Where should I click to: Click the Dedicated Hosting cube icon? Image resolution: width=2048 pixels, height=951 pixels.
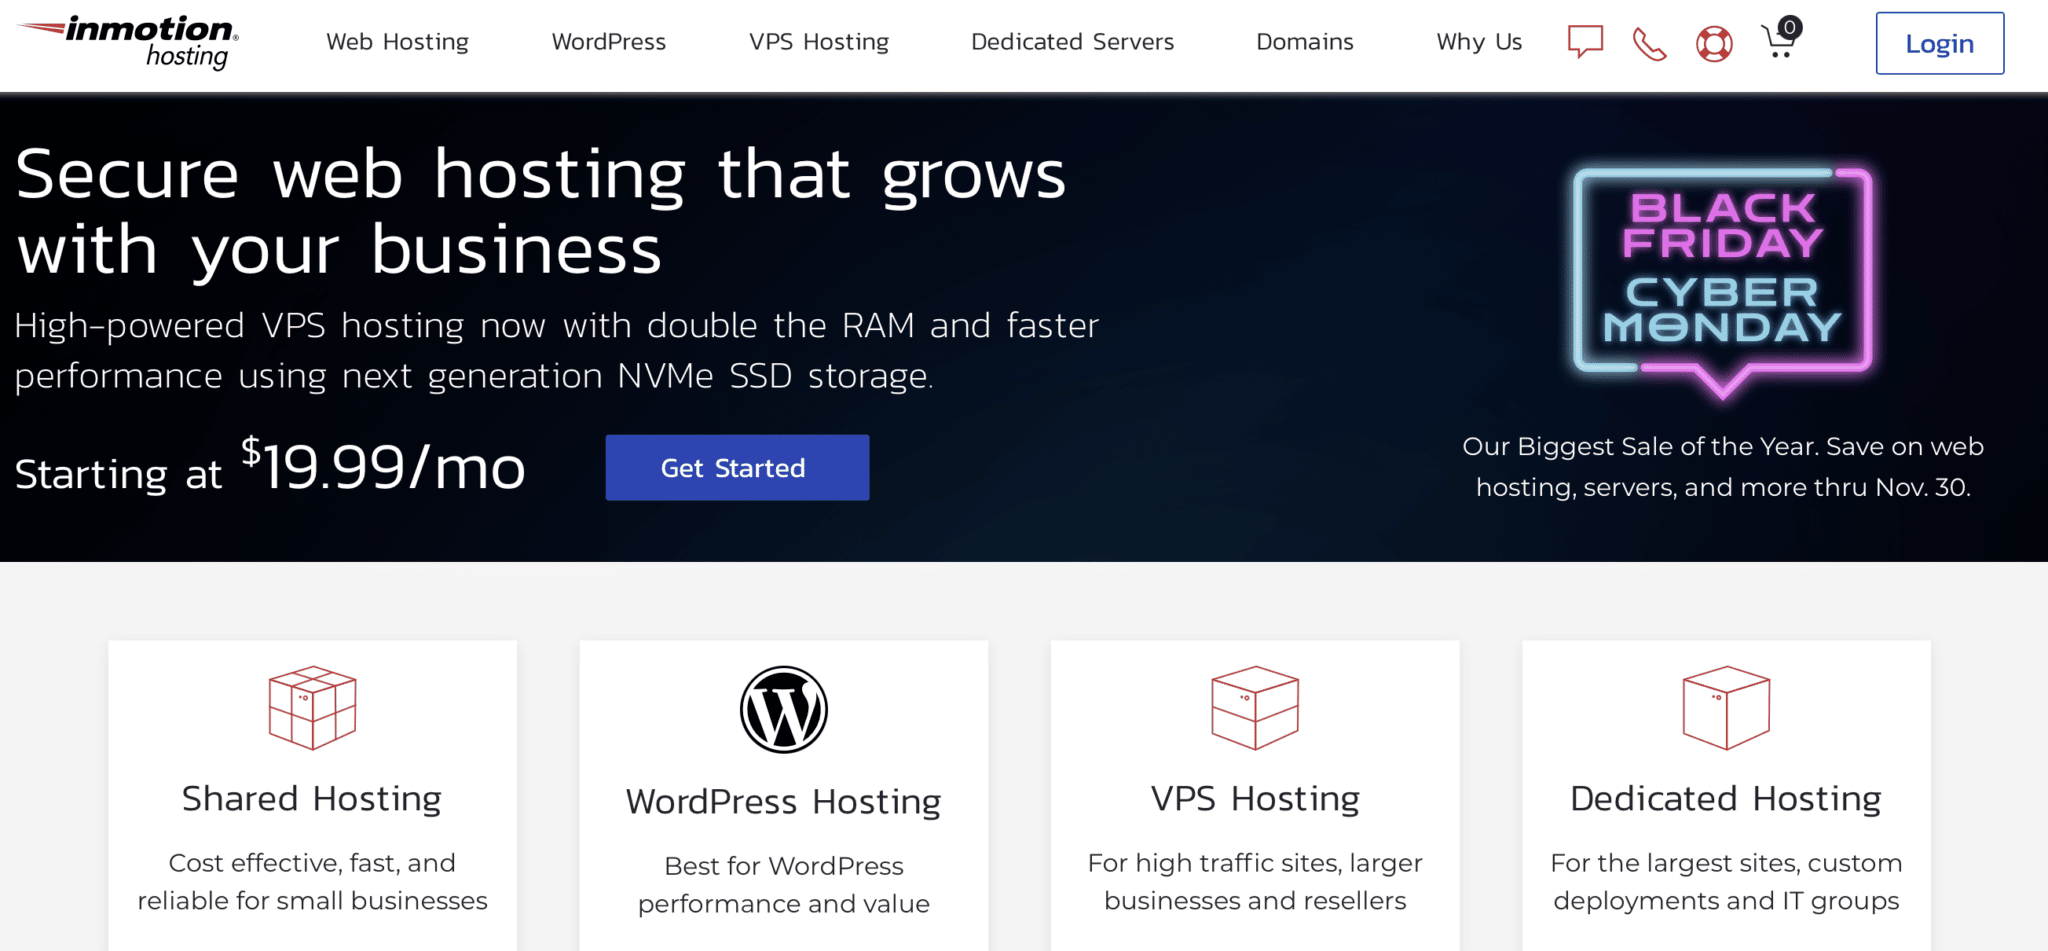click(x=1726, y=707)
